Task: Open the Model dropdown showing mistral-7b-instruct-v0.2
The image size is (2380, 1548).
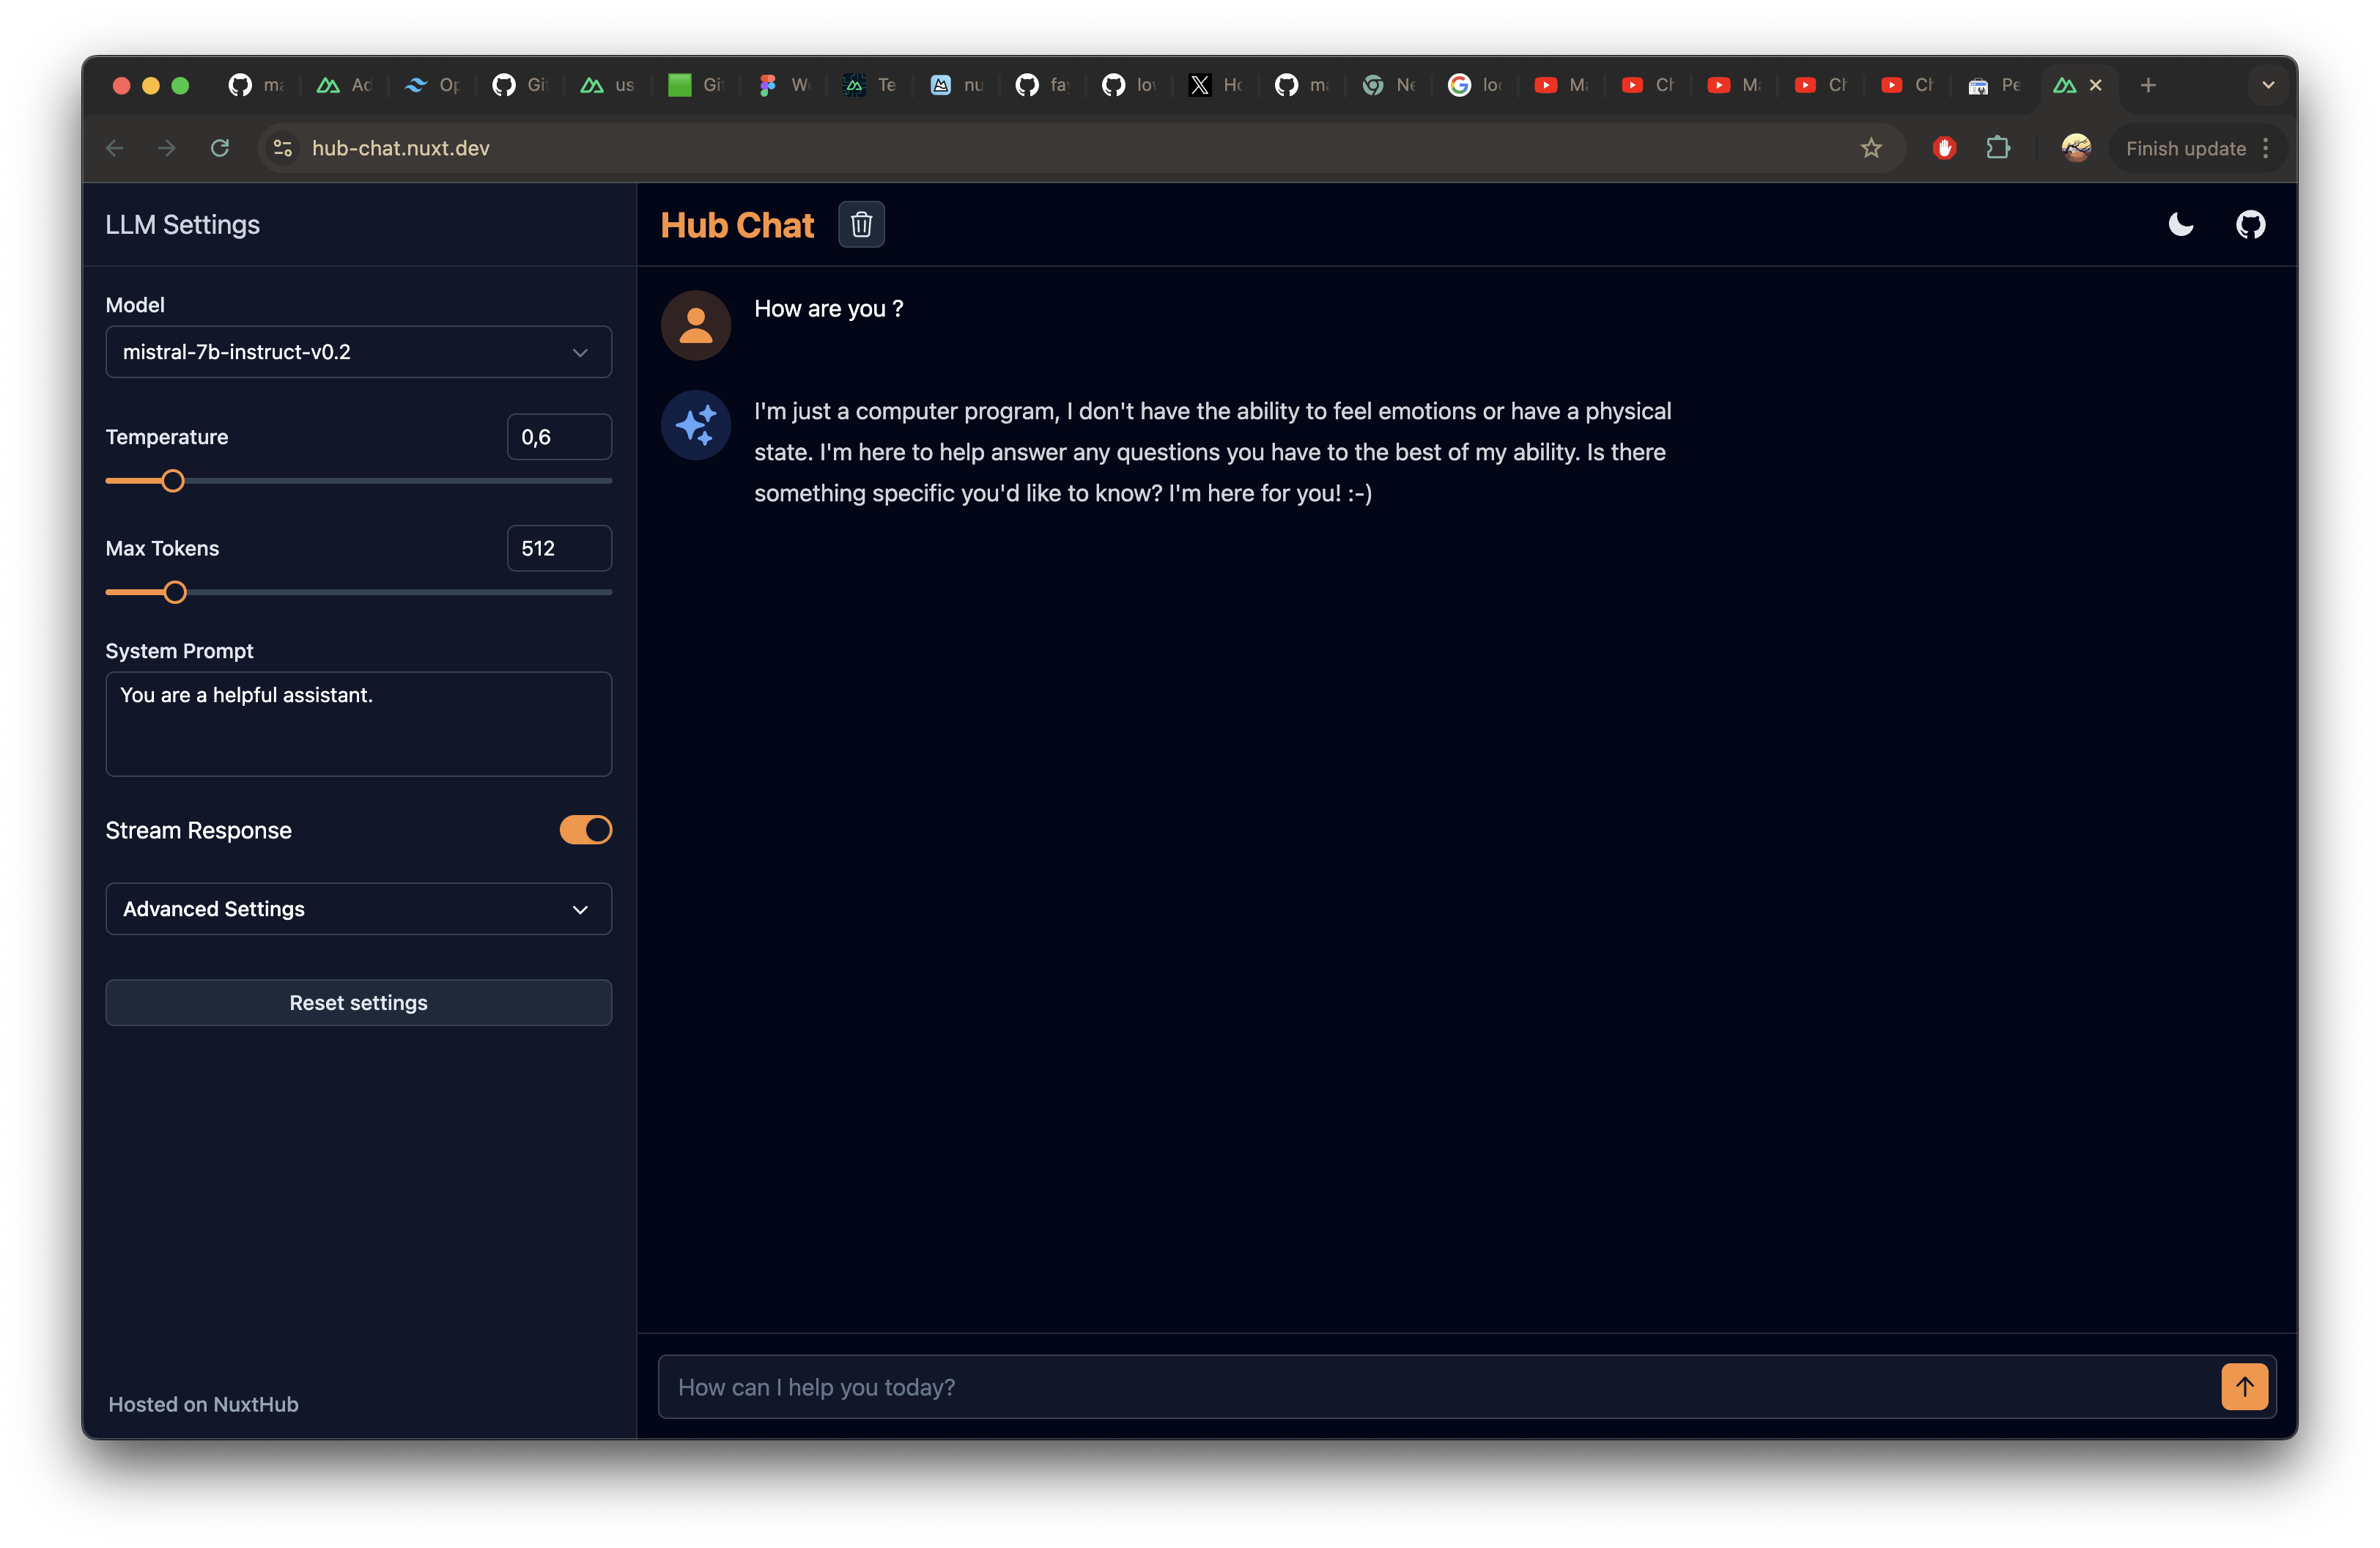Action: point(358,351)
